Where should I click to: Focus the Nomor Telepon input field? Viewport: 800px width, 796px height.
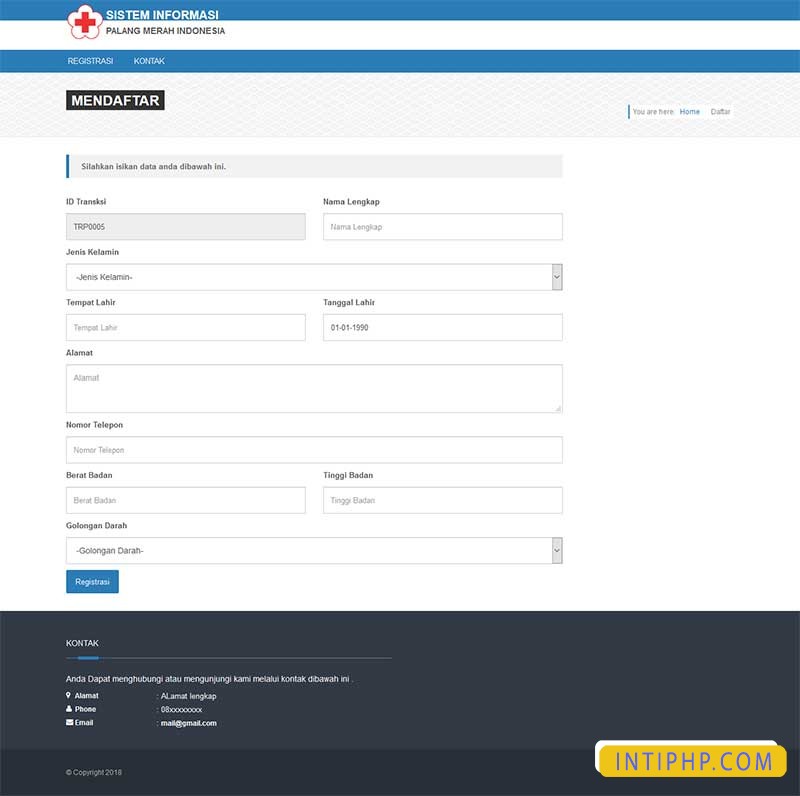pos(314,450)
